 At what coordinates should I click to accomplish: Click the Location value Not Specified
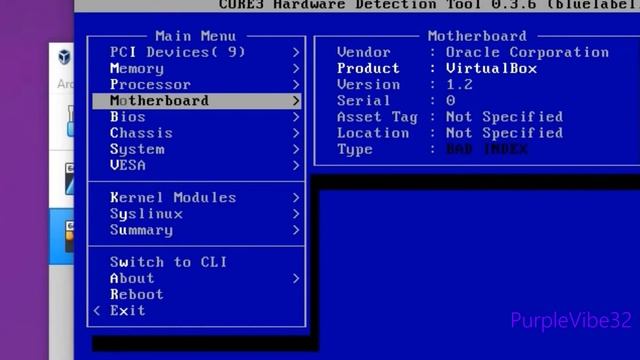(504, 133)
